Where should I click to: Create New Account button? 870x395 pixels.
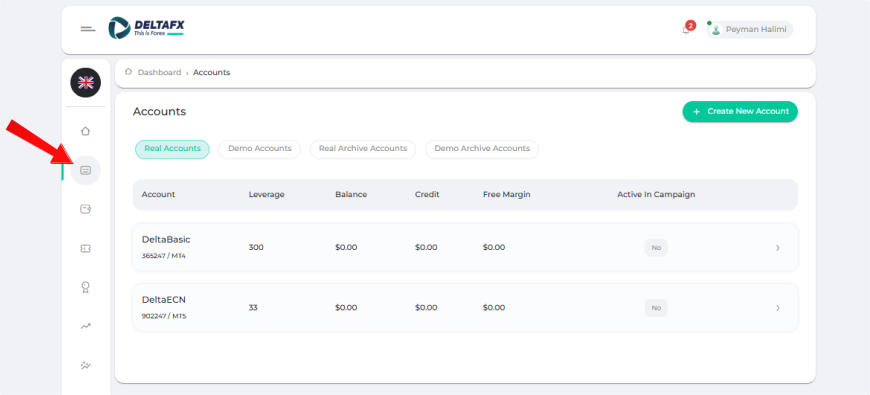tap(740, 112)
